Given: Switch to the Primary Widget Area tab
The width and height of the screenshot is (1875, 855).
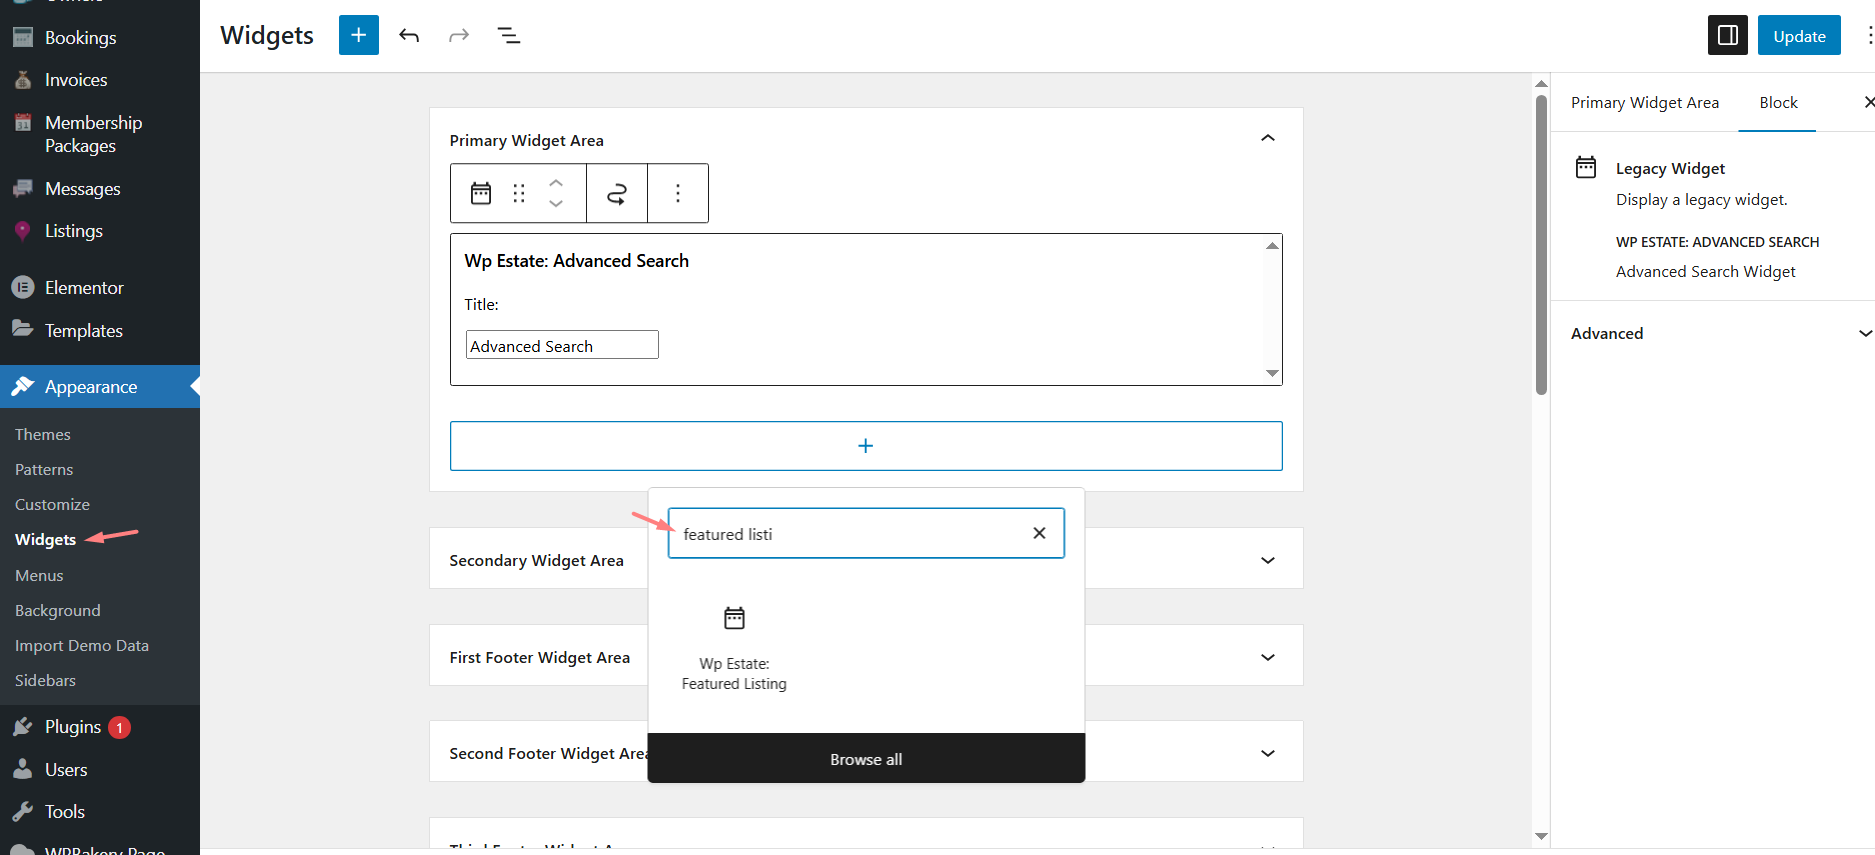Looking at the screenshot, I should coord(1644,103).
